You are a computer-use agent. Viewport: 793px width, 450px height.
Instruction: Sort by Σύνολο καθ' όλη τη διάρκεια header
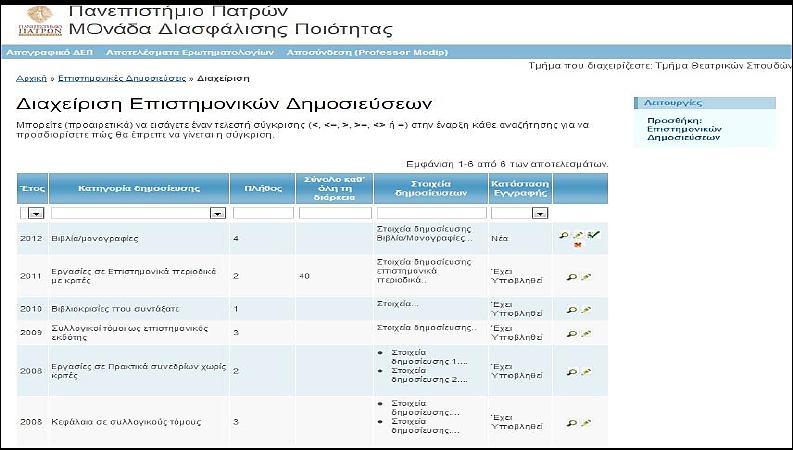(x=334, y=189)
